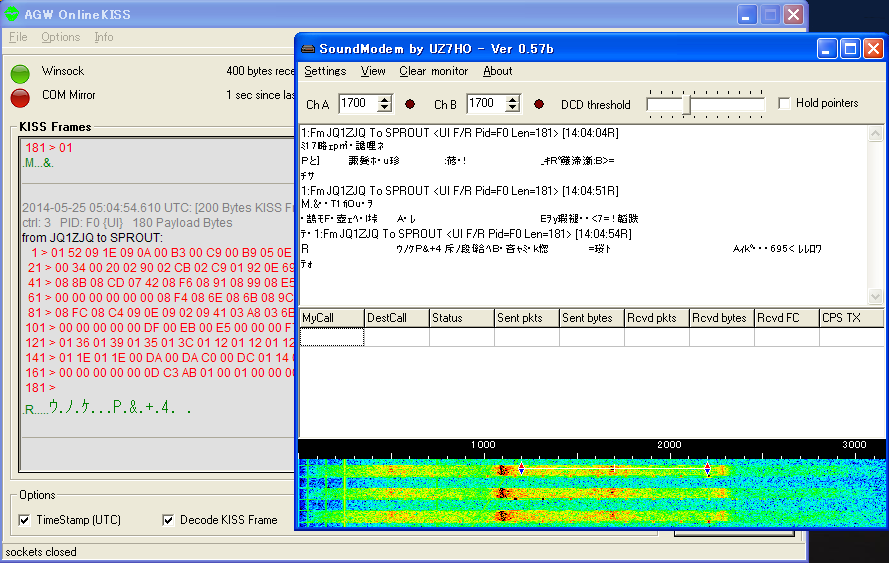Open the About menu in SoundModem
Image resolution: width=889 pixels, height=563 pixels.
497,71
